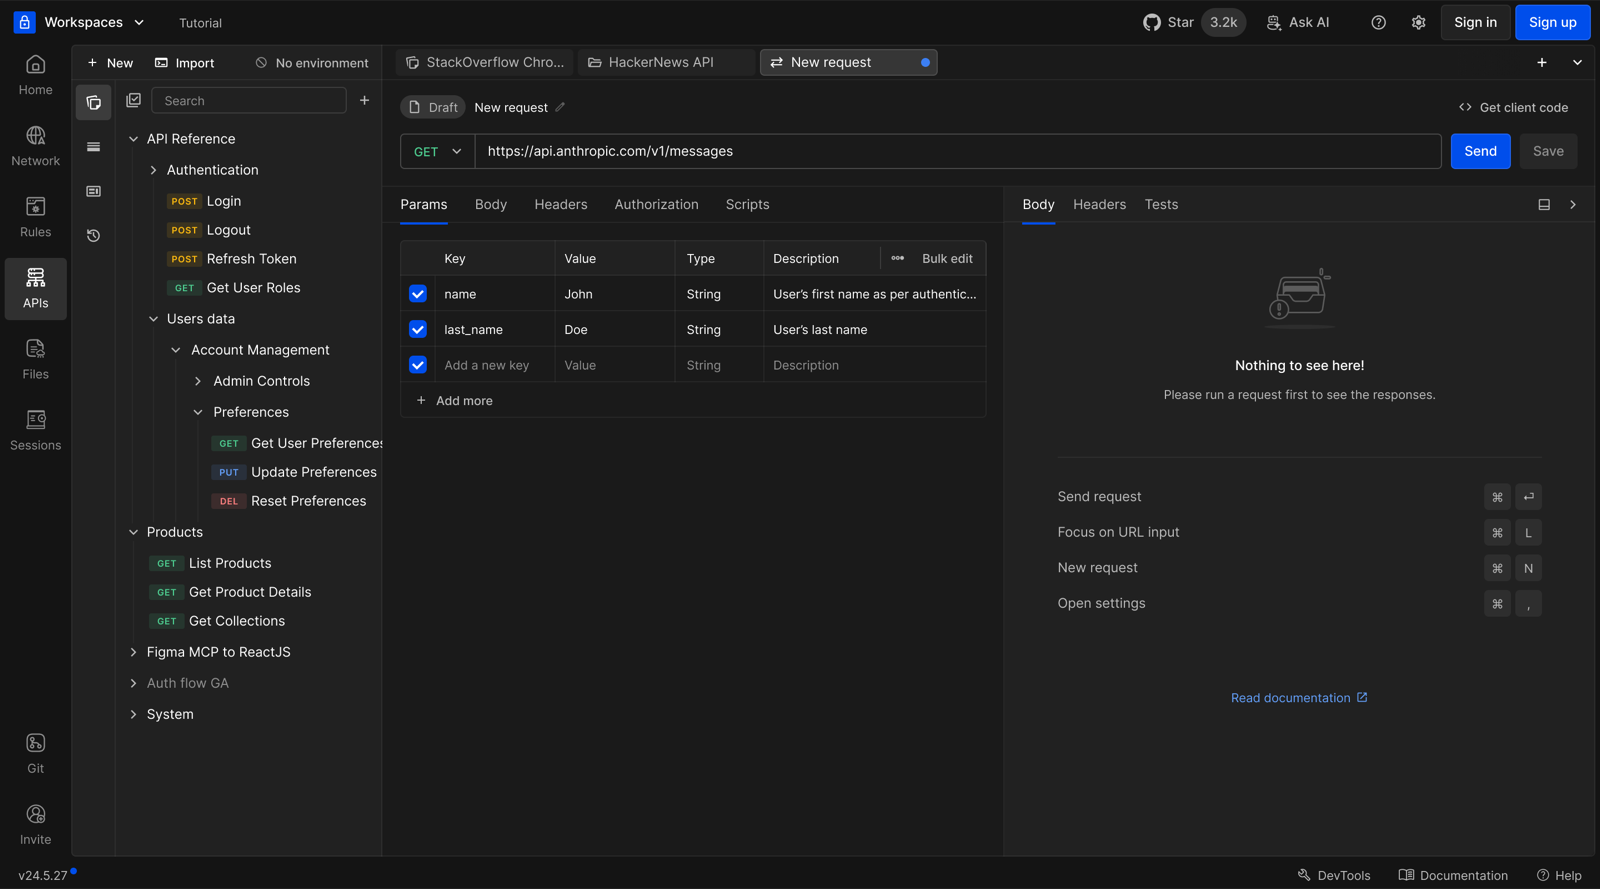Open the Network section
Image resolution: width=1600 pixels, height=889 pixels.
pyautogui.click(x=35, y=147)
